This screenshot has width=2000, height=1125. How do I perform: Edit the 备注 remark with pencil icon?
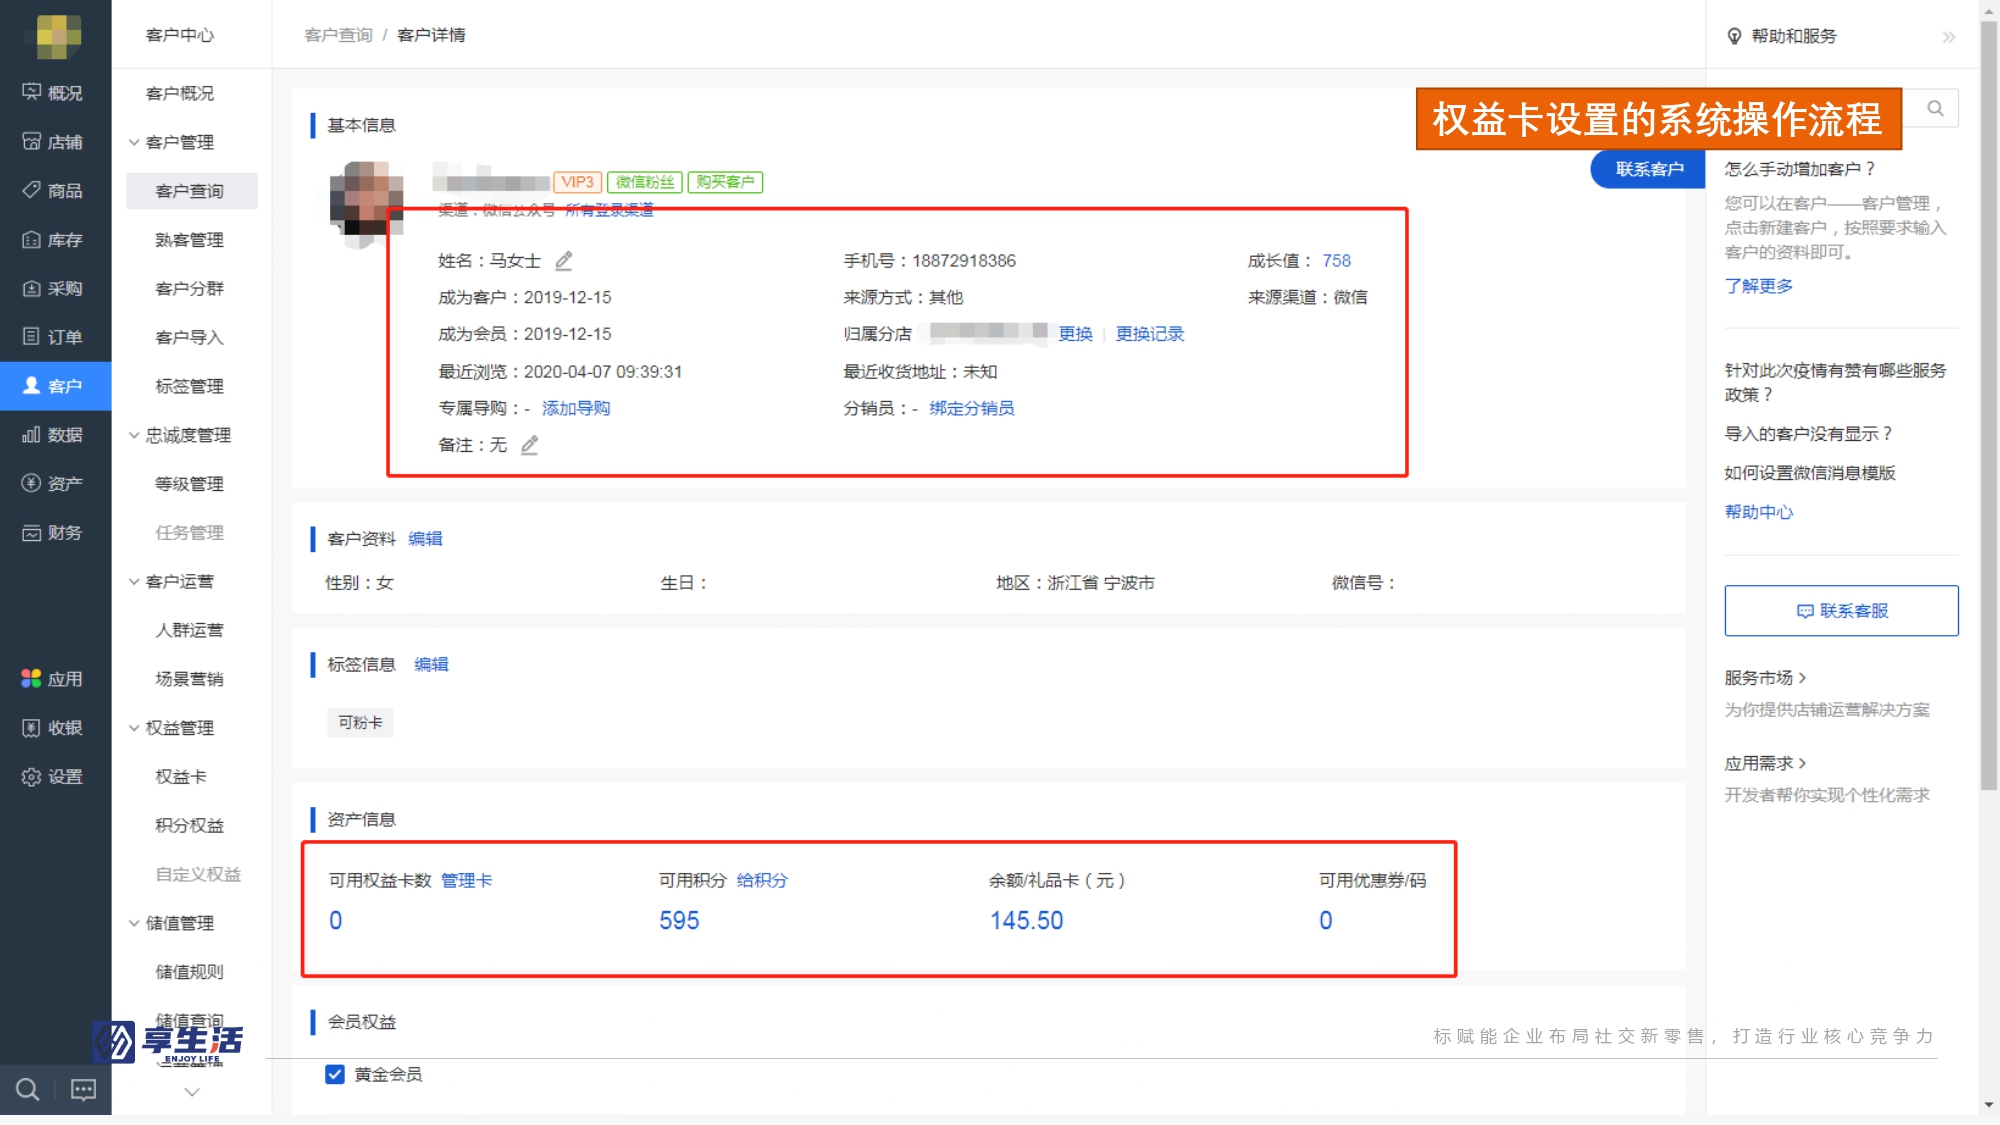coord(530,445)
